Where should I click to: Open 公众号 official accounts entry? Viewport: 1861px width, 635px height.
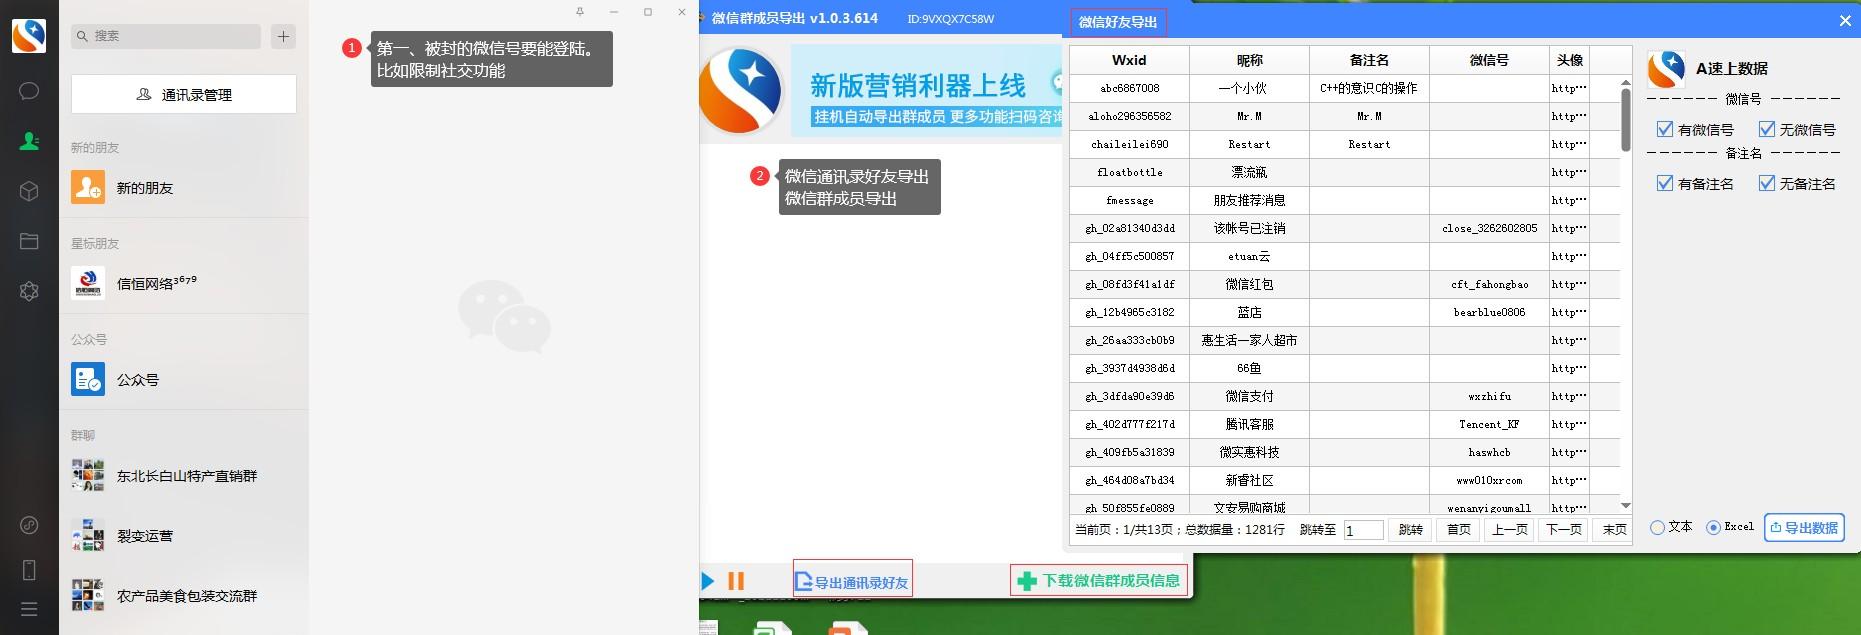coord(184,379)
